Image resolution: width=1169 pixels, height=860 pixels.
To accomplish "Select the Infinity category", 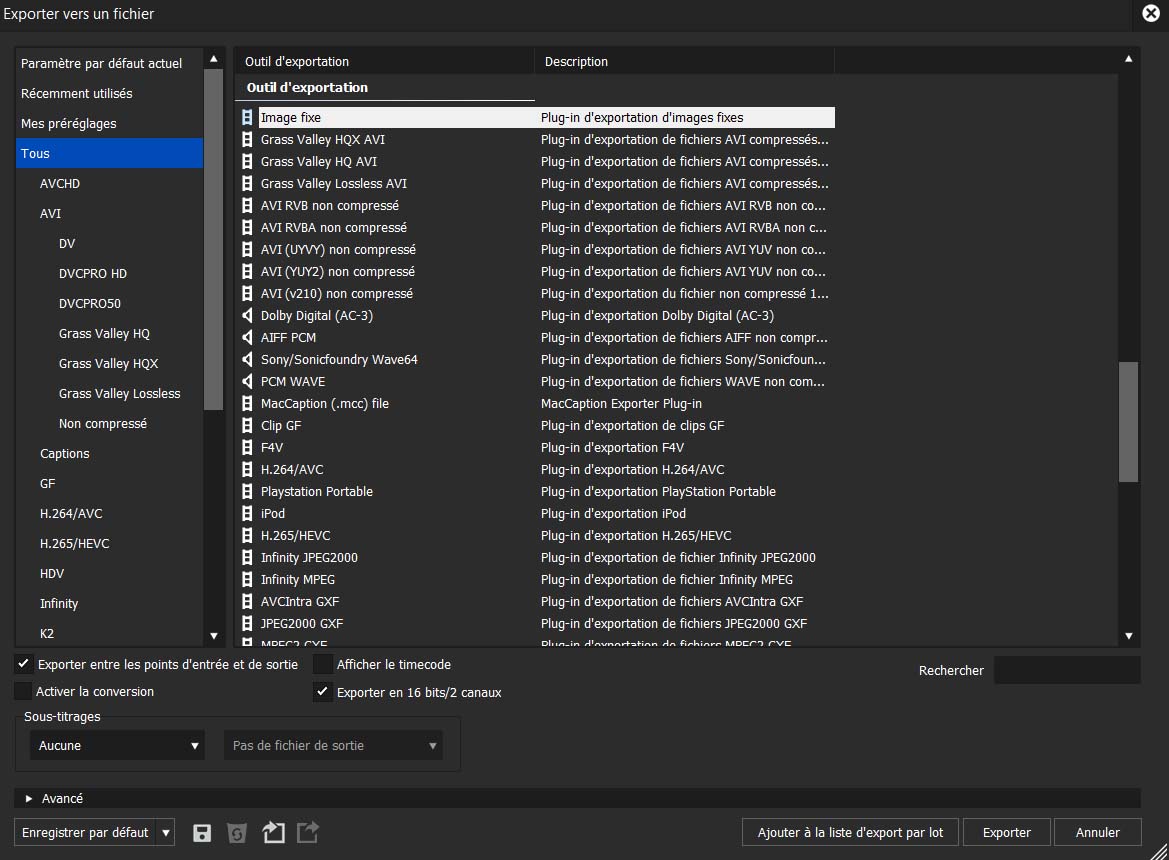I will (x=110, y=604).
